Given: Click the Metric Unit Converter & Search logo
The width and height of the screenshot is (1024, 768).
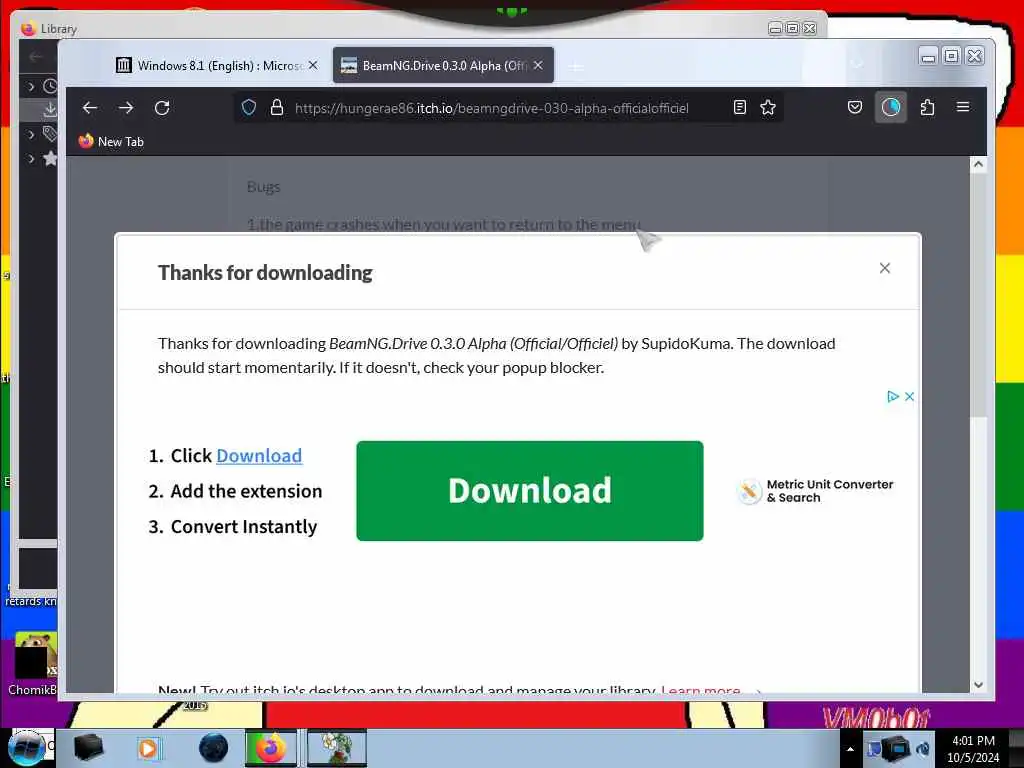Looking at the screenshot, I should (816, 491).
